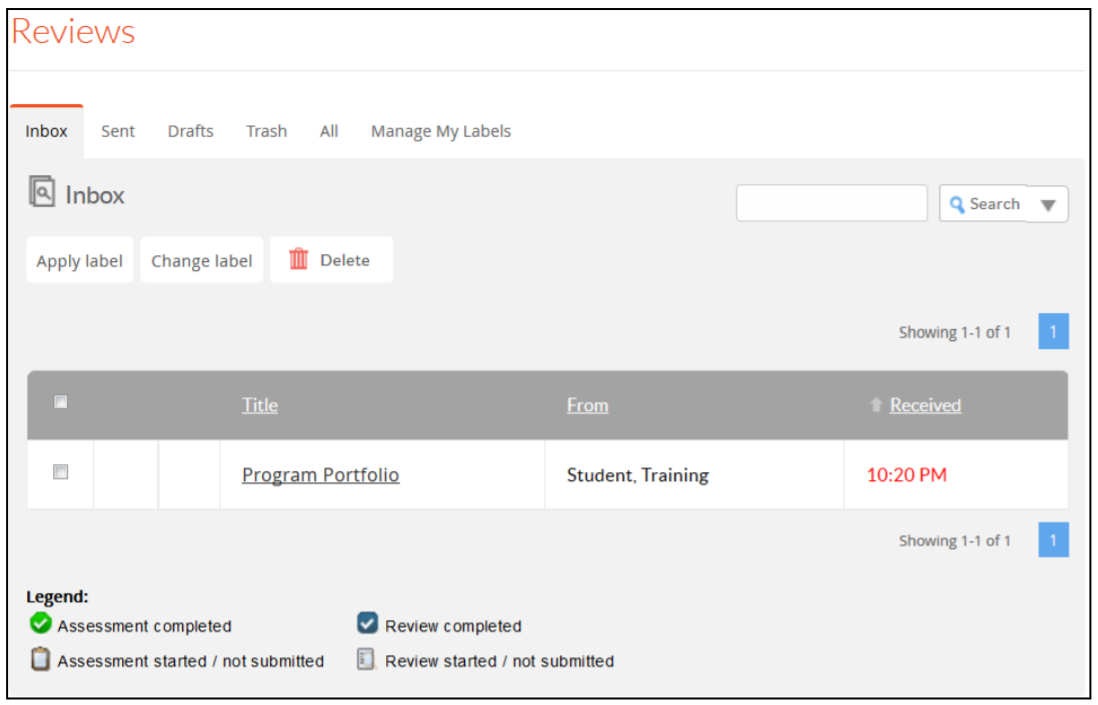Click the ascending sort arrow next to Received
The height and width of the screenshot is (705, 1098).
[877, 404]
